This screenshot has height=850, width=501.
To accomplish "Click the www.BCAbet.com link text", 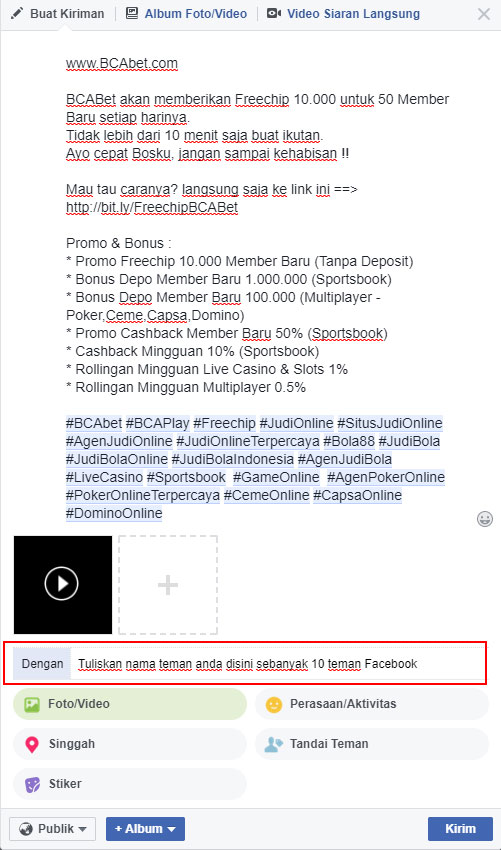I will (122, 64).
